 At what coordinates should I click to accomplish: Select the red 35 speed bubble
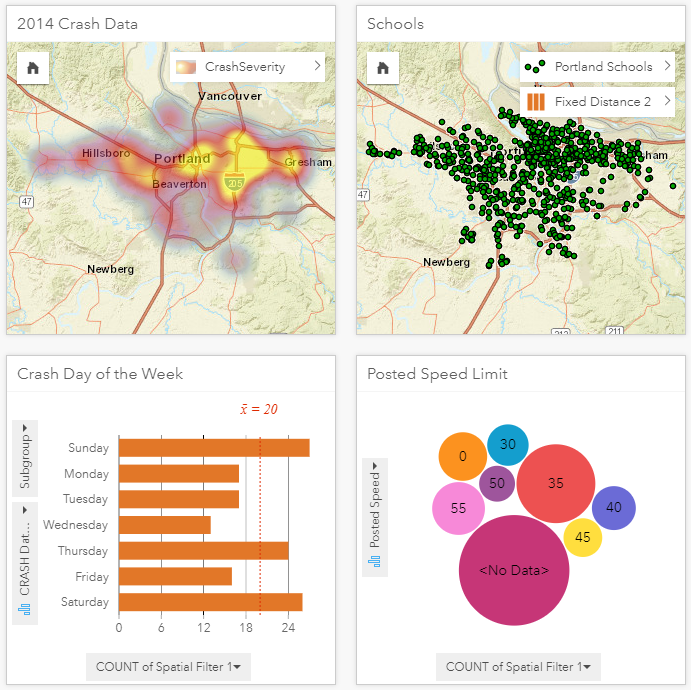pyautogui.click(x=556, y=483)
